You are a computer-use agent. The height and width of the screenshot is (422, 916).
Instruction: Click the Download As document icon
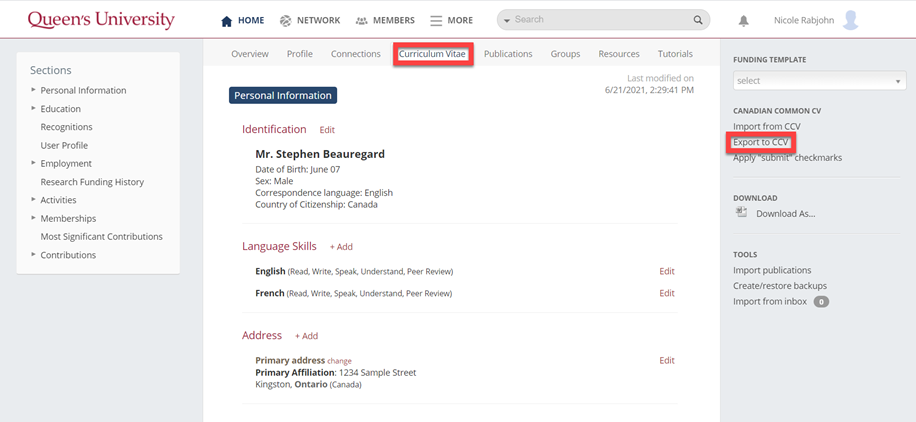pyautogui.click(x=742, y=213)
